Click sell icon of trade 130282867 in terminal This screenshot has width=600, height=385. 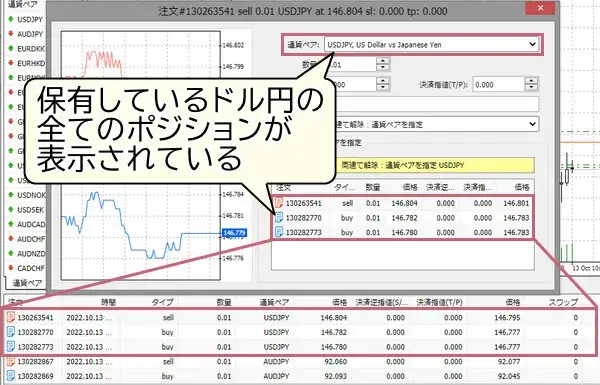[11, 361]
